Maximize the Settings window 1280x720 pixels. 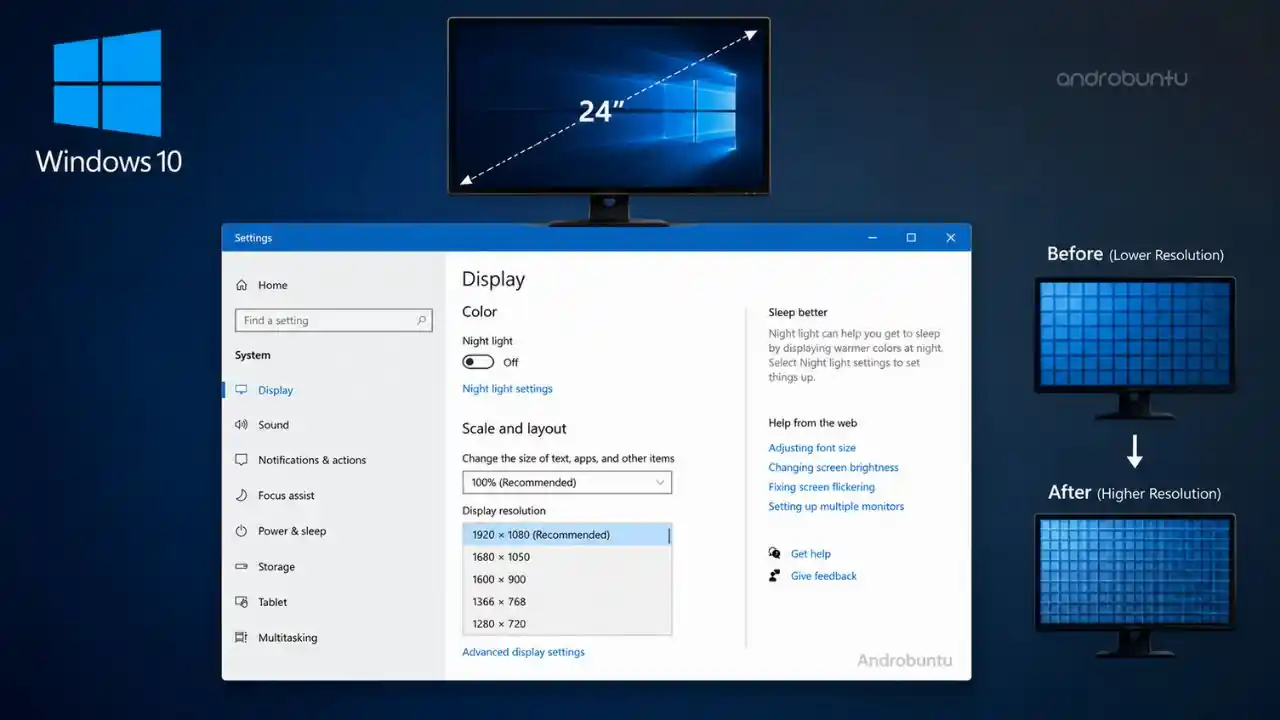[911, 238]
